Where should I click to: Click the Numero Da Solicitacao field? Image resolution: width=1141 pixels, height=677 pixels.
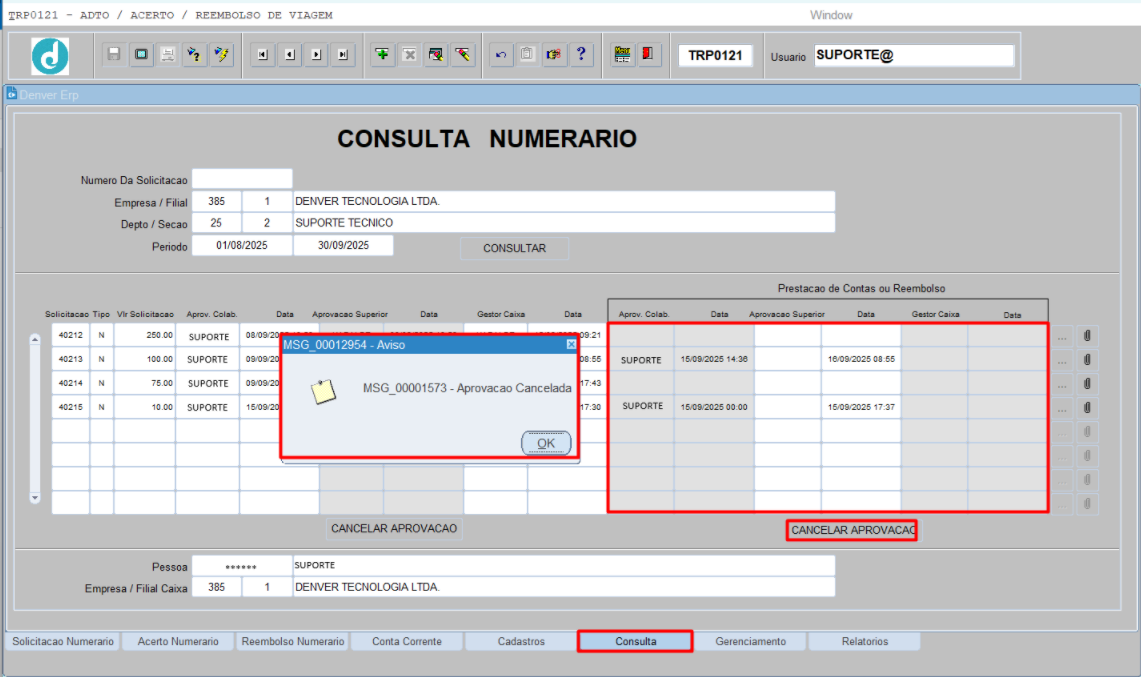click(242, 180)
